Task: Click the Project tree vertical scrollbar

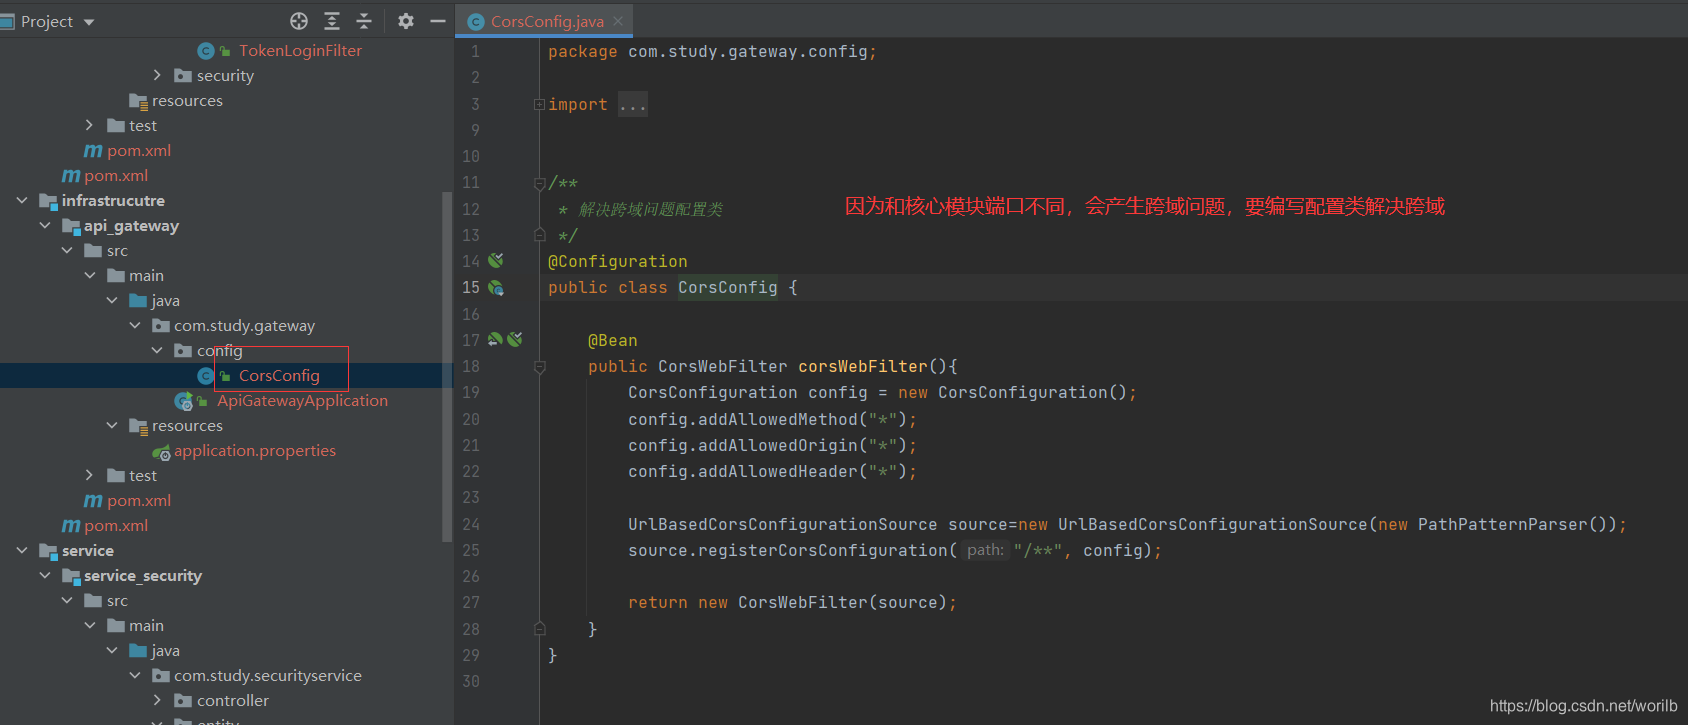Action: (x=447, y=365)
